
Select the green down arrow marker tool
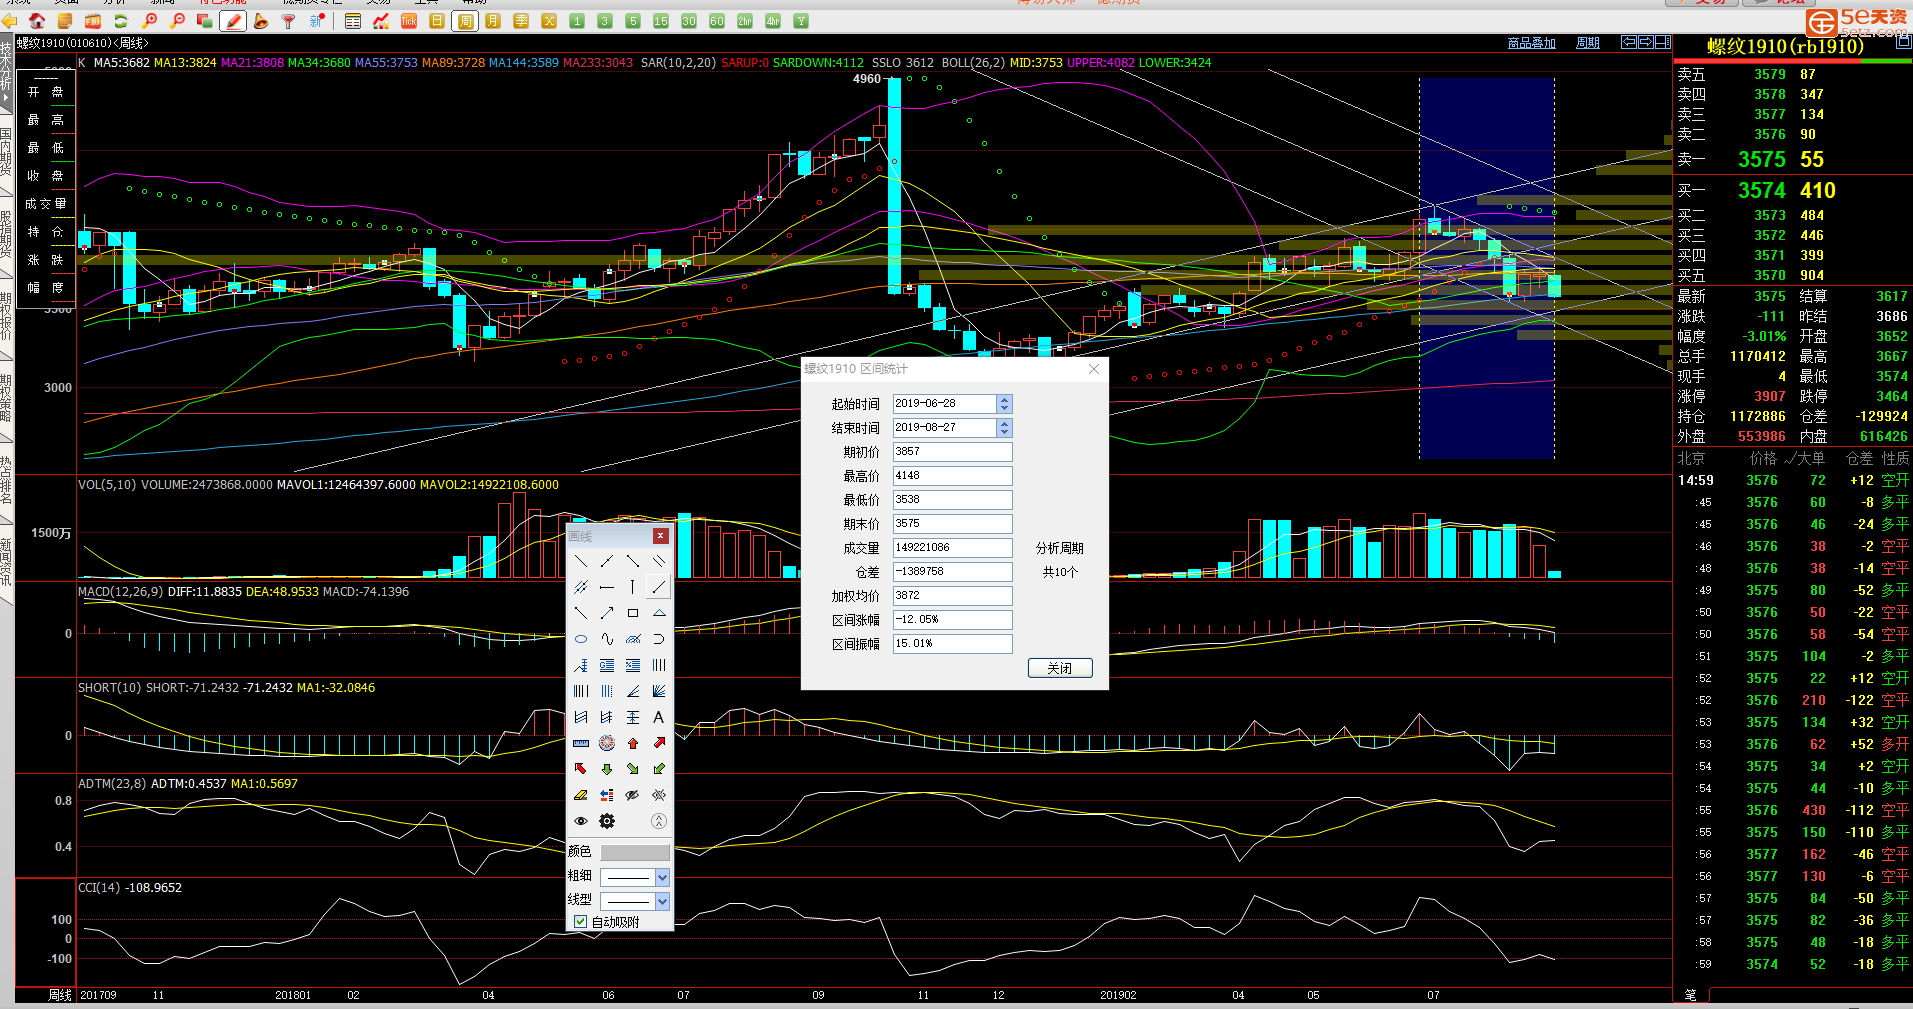[x=607, y=769]
